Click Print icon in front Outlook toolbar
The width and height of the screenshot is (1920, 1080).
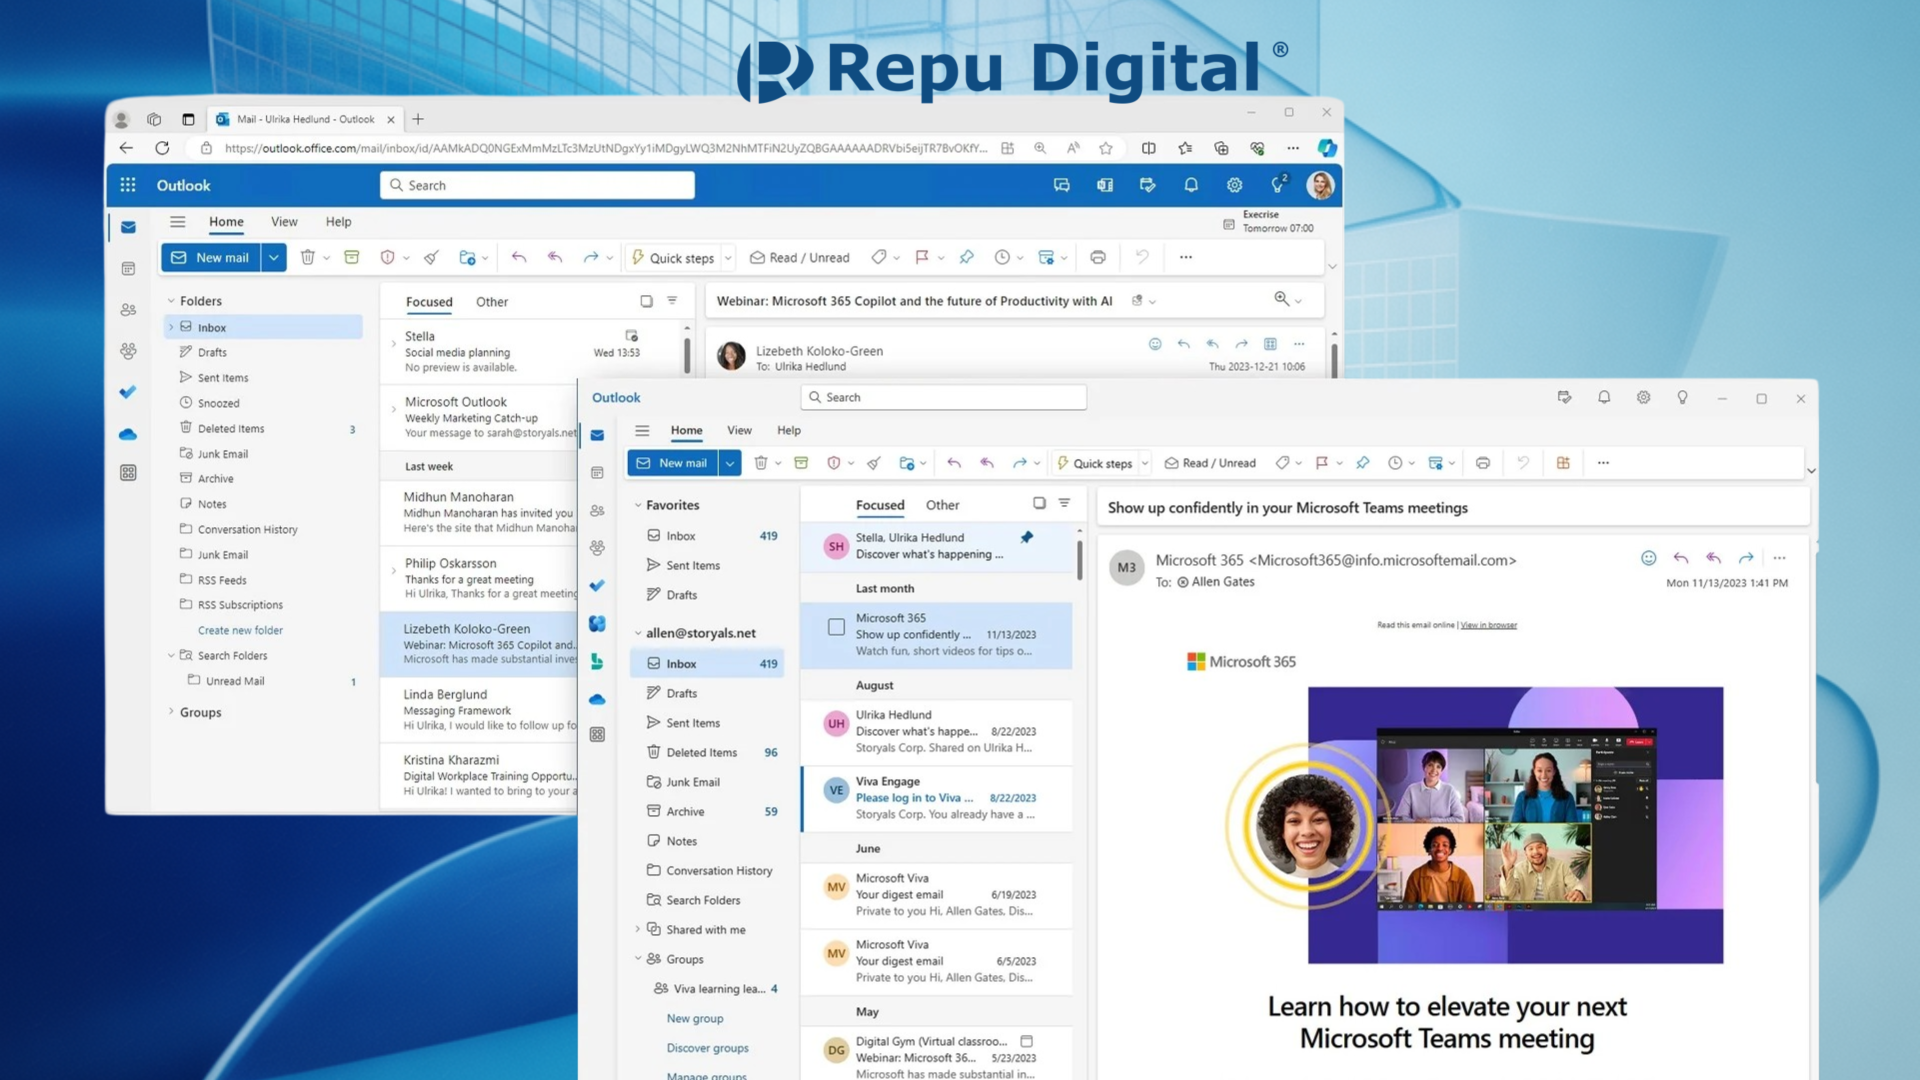pos(1483,463)
